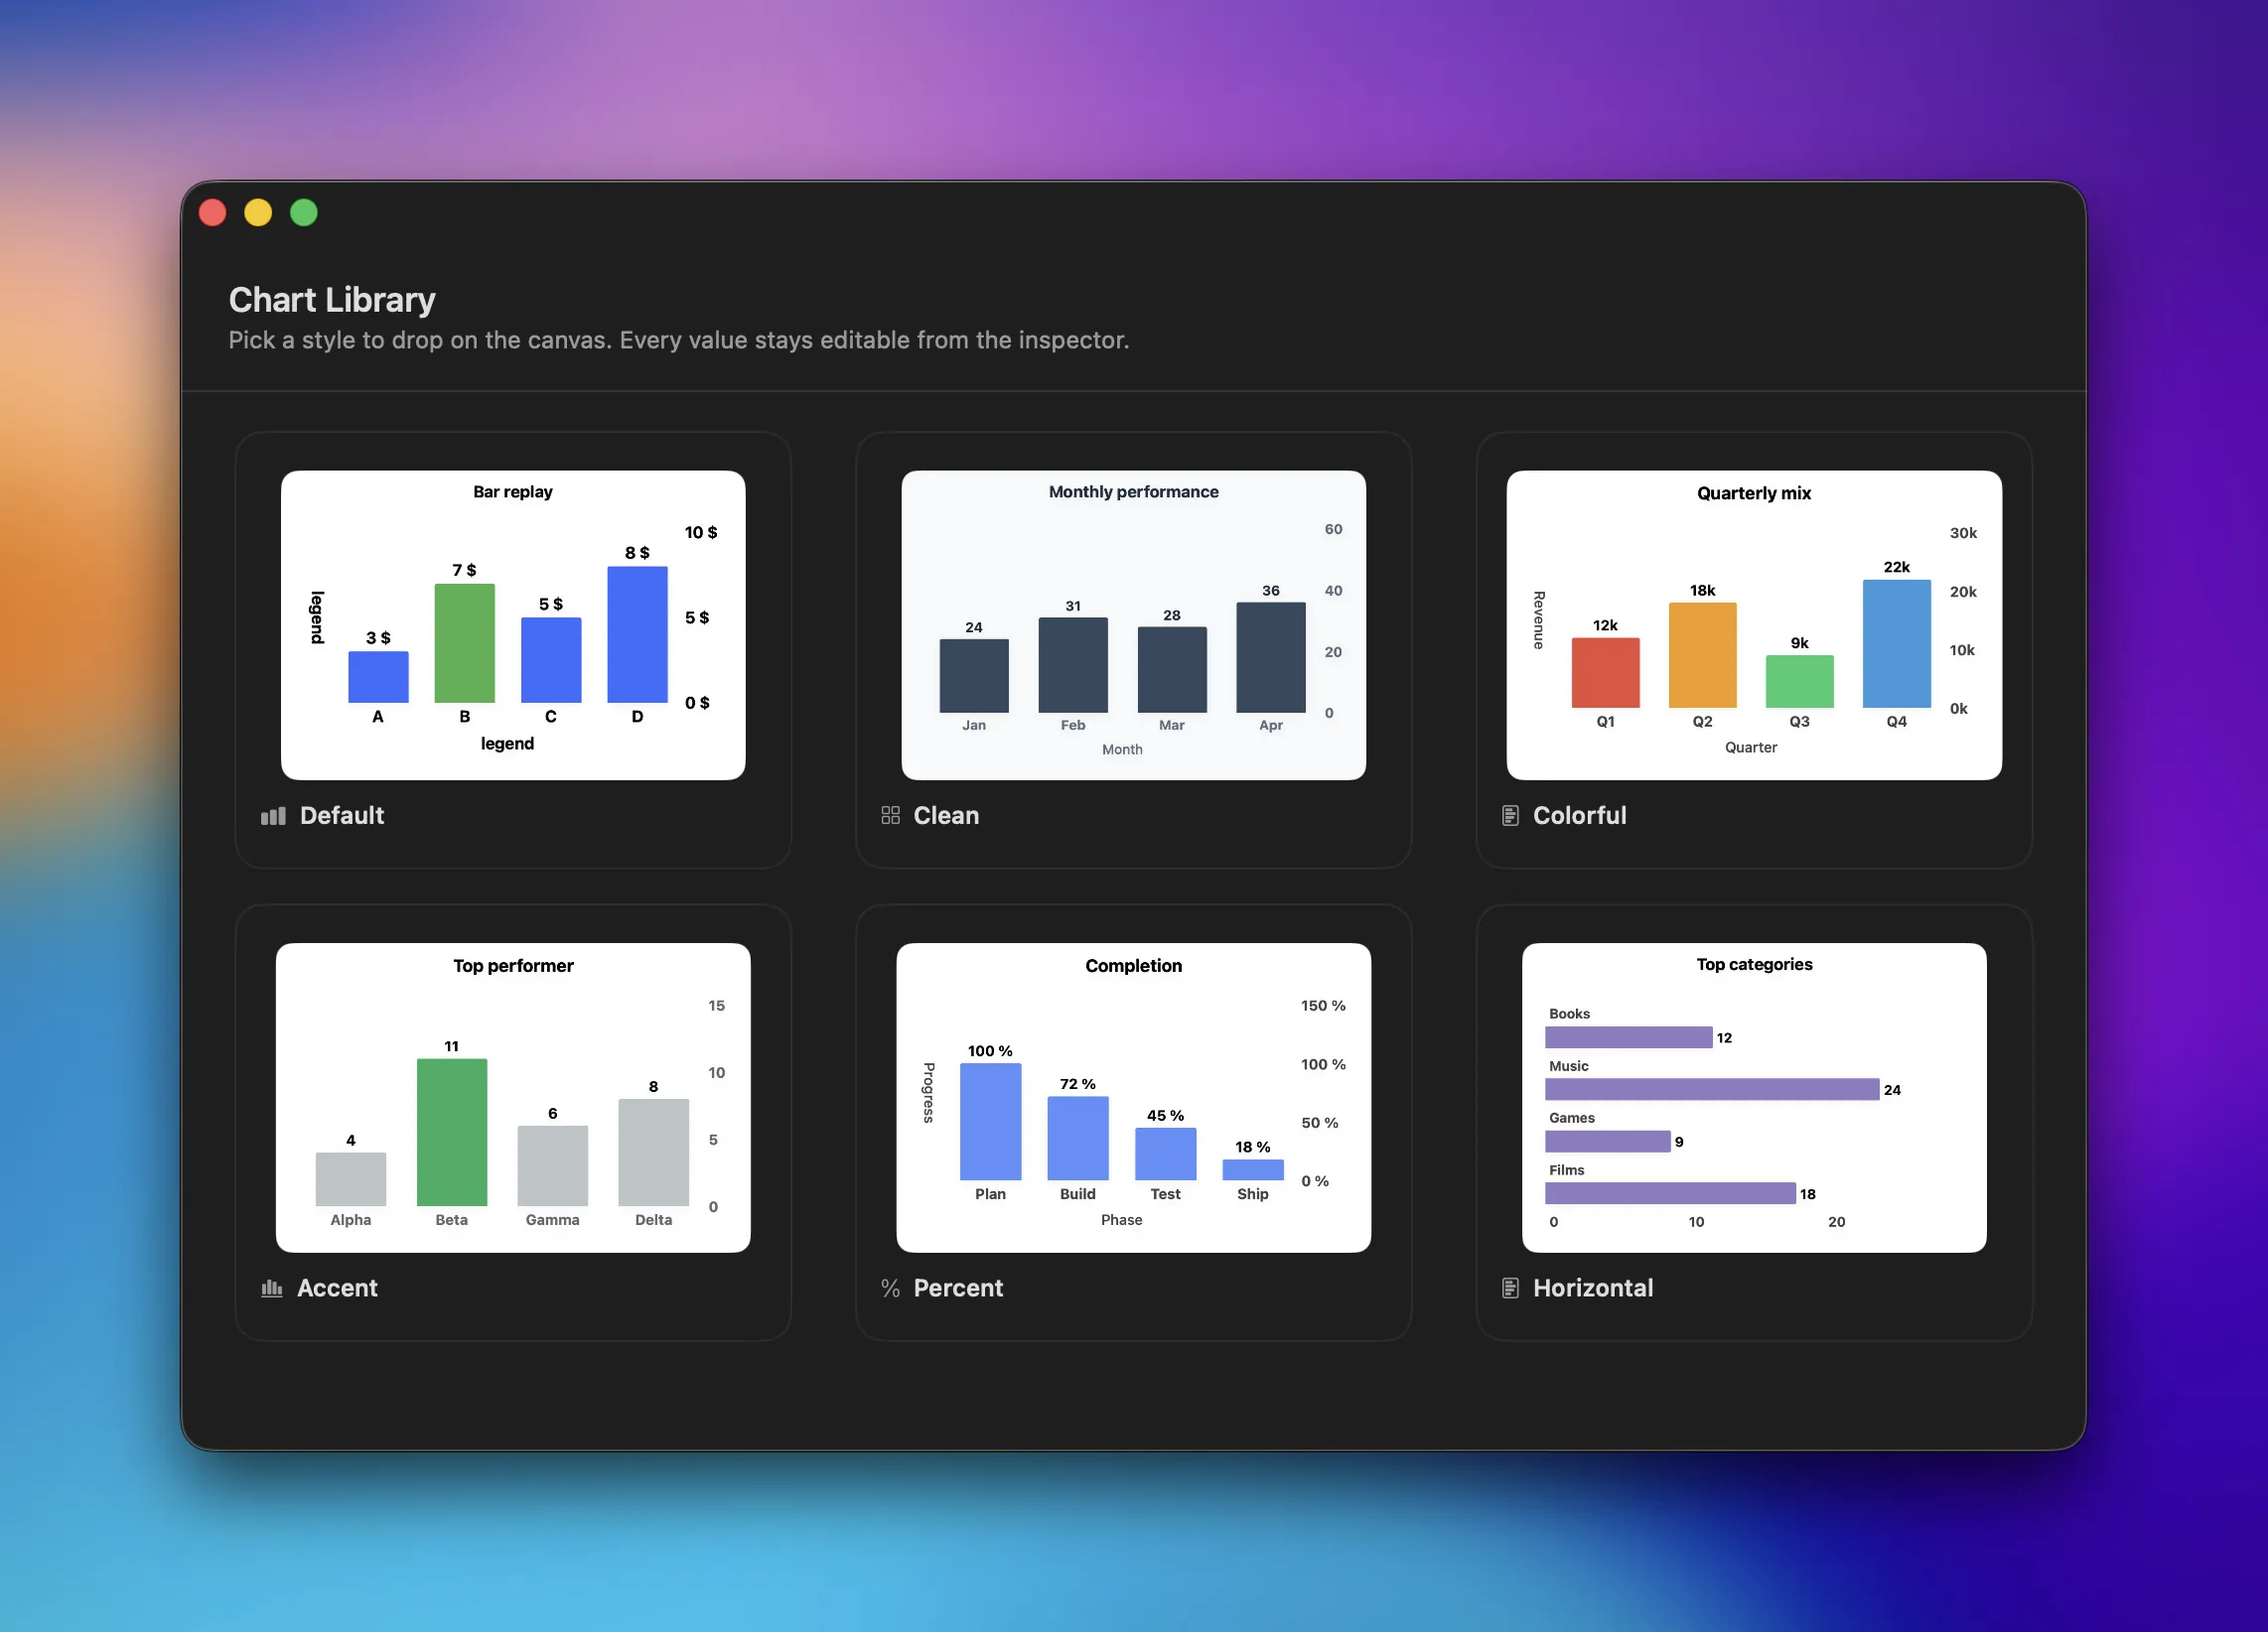Click the Clean style label
The image size is (2268, 1632).
[x=946, y=815]
